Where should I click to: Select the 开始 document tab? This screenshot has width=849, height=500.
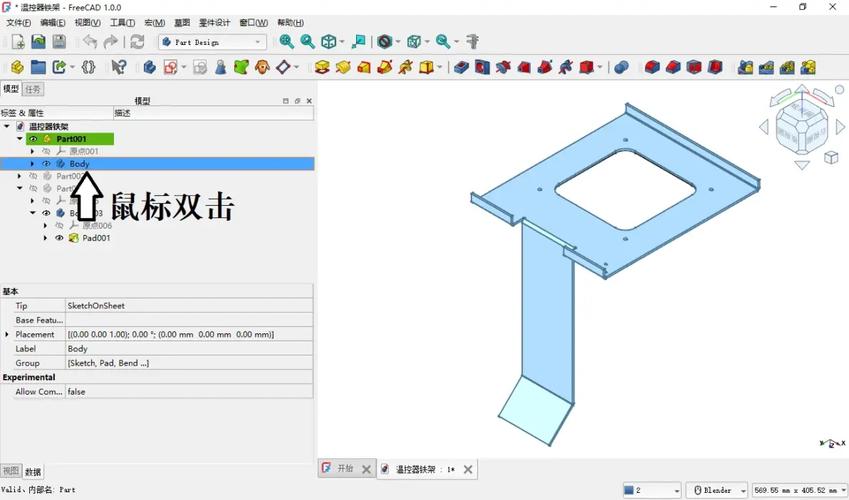pyautogui.click(x=345, y=469)
